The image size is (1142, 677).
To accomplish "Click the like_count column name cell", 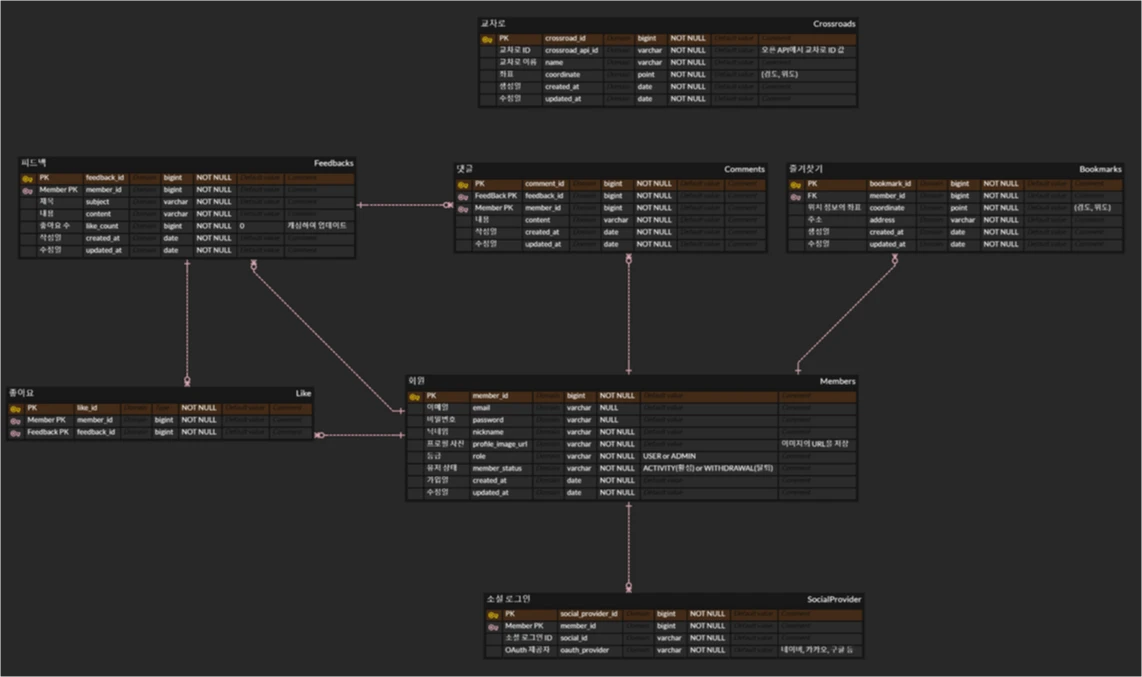I will [101, 226].
